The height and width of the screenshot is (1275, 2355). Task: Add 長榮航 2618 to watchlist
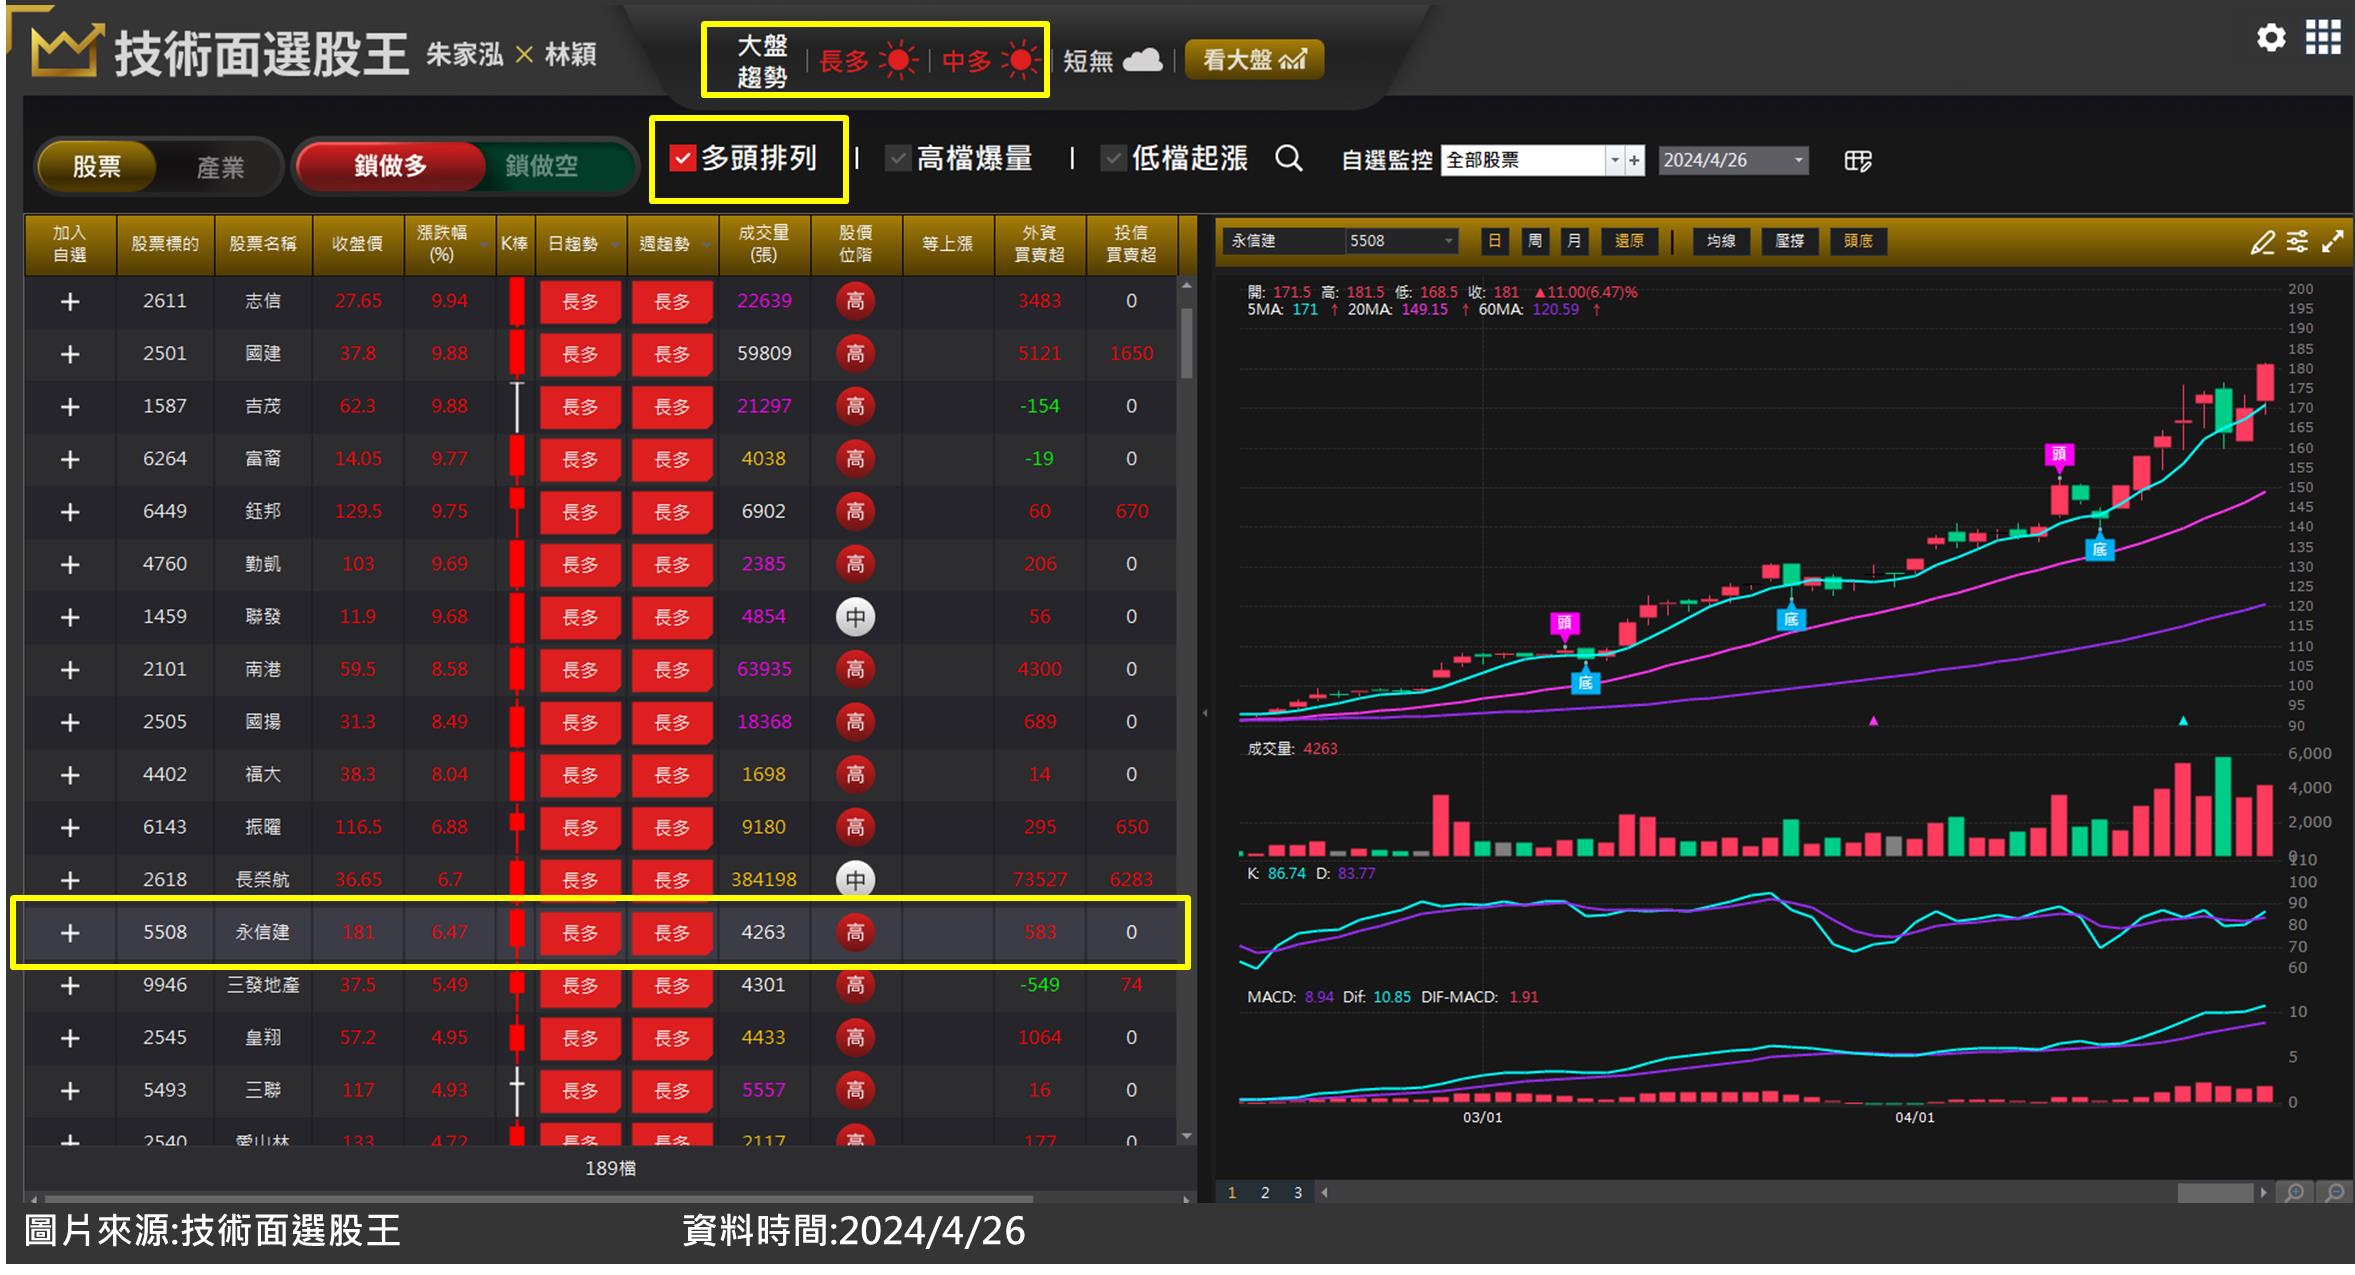pos(70,881)
